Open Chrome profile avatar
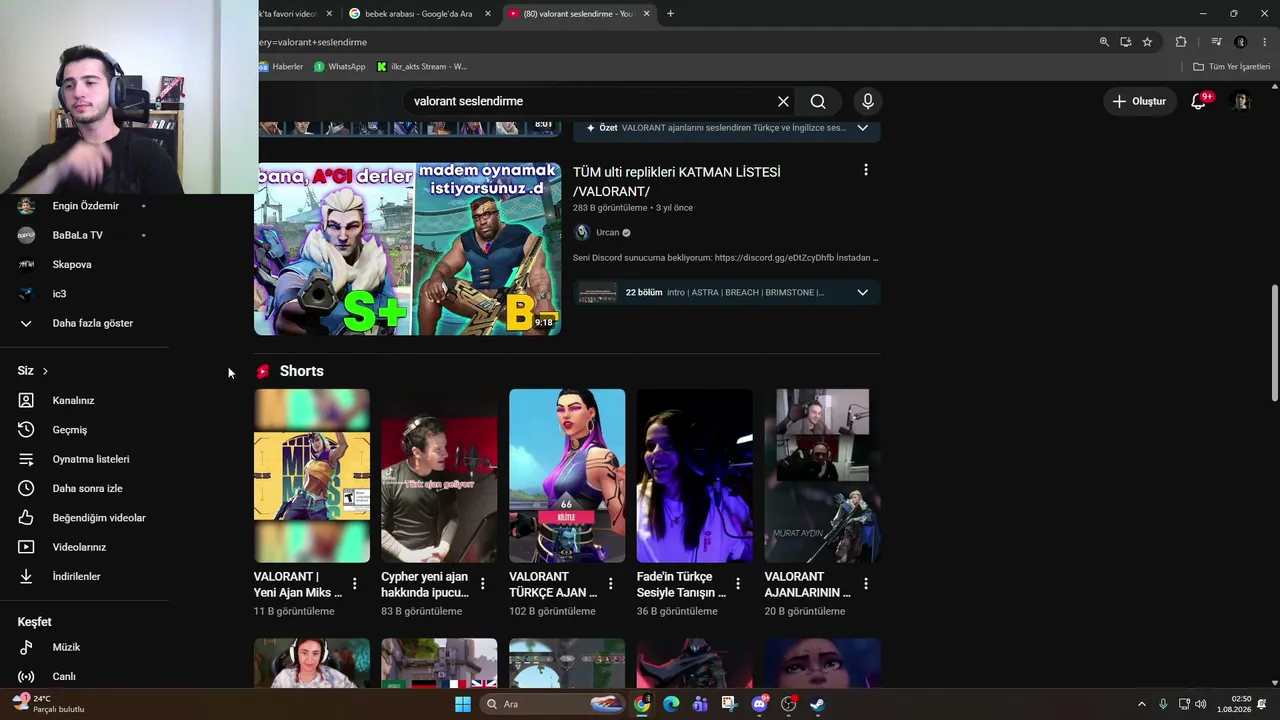The height and width of the screenshot is (720, 1280). [x=1241, y=42]
